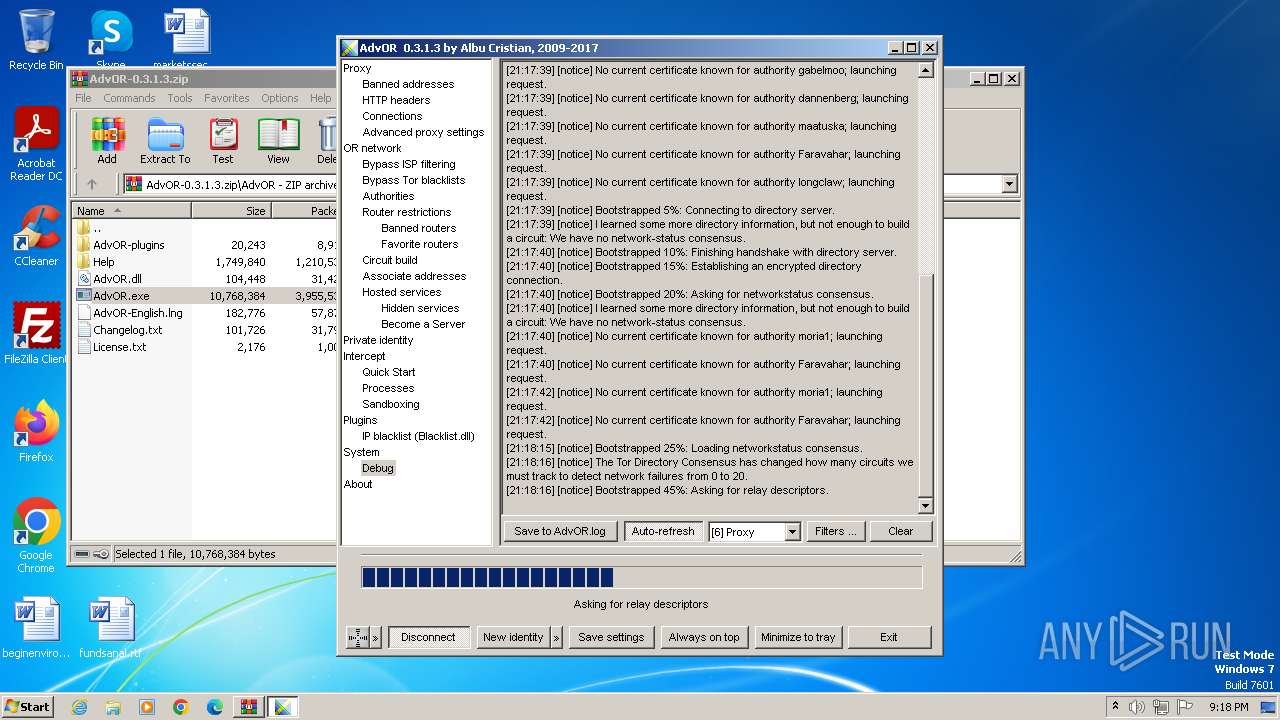
Task: Select beginenviro Word document icon
Action: (x=36, y=629)
